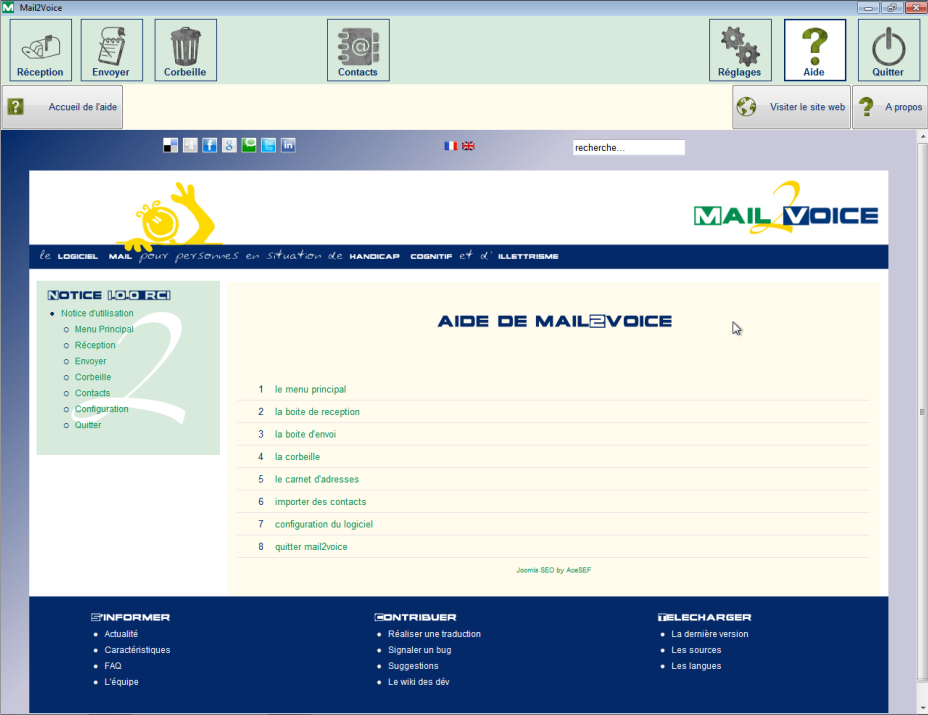Click the scrollbar down arrow
928x715 pixels.
pos(923,708)
